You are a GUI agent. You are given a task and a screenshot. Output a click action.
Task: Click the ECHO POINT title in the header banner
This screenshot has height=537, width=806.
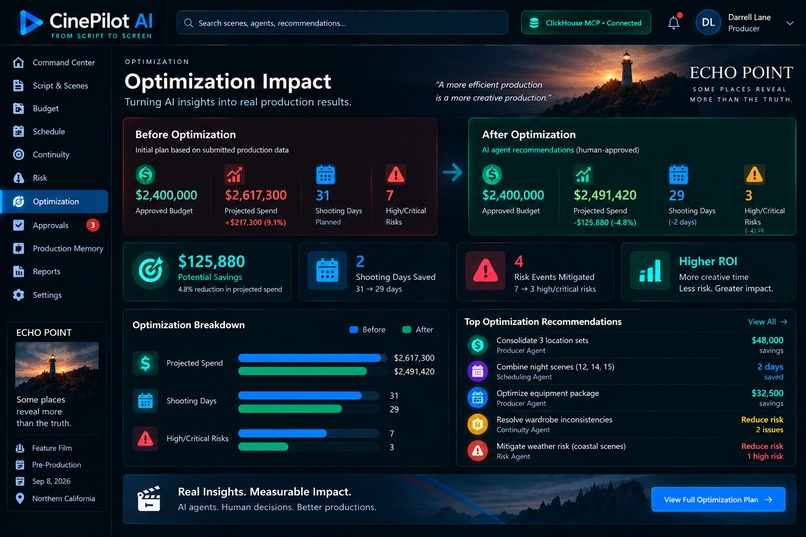[x=741, y=72]
